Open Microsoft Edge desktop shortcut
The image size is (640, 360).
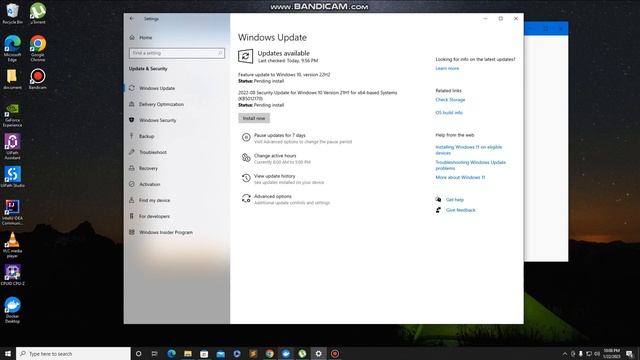[x=12, y=48]
